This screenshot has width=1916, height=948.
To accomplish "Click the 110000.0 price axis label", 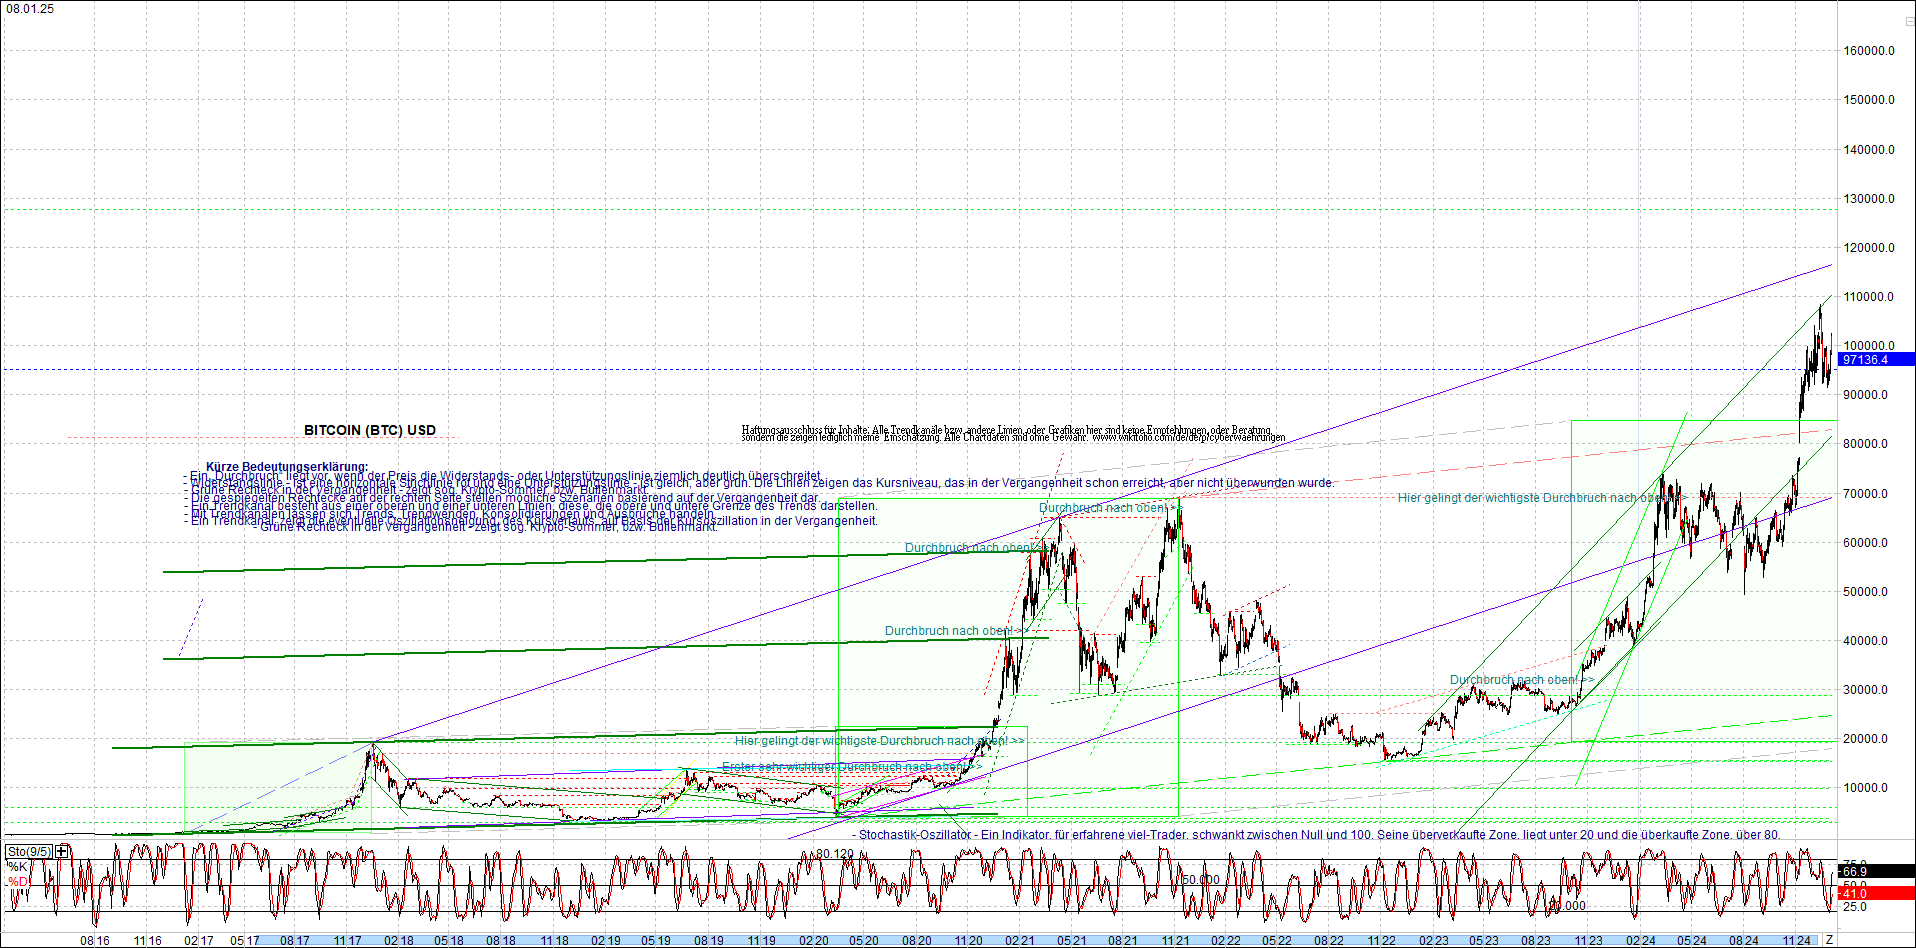I will coord(1869,297).
